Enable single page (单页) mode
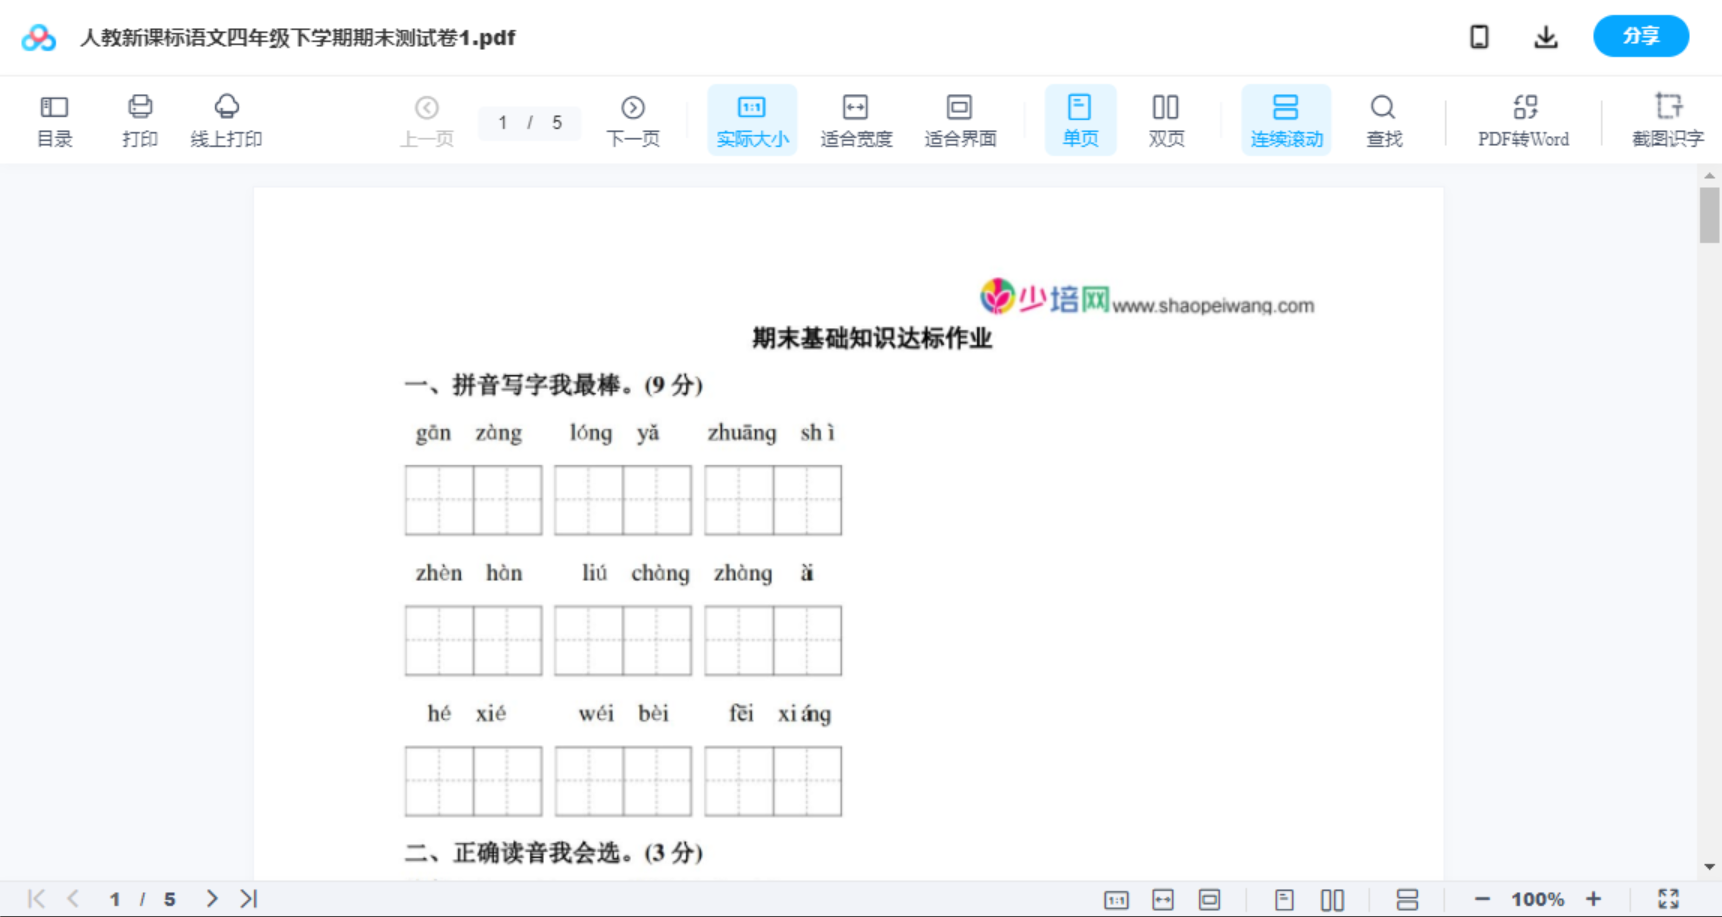Screen dimensions: 1722x917 coord(1080,119)
